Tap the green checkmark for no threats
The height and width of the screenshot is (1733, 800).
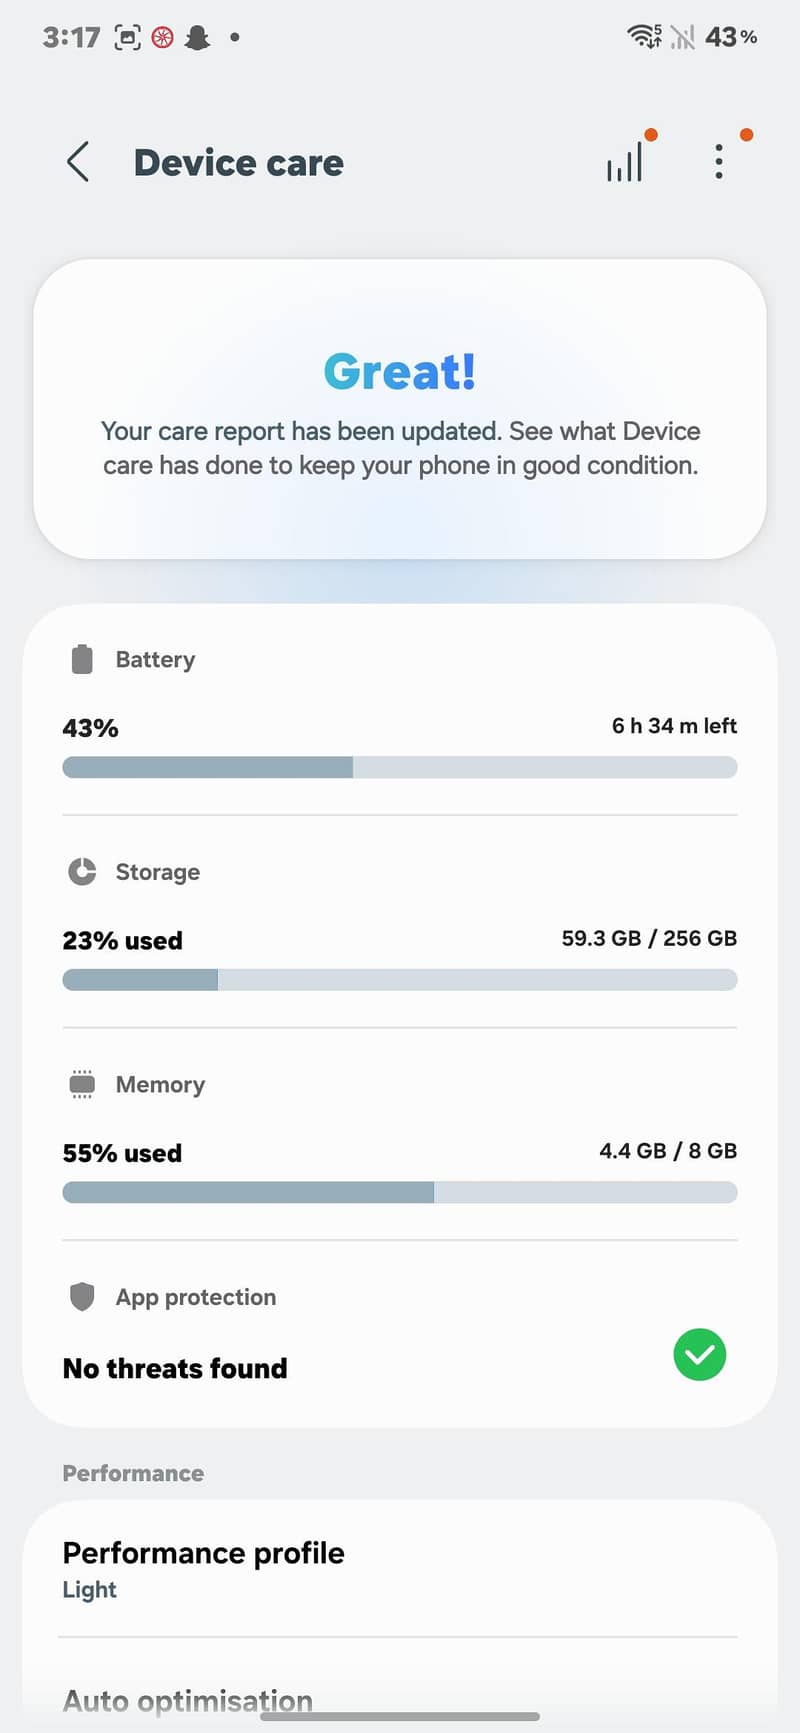coord(700,1355)
